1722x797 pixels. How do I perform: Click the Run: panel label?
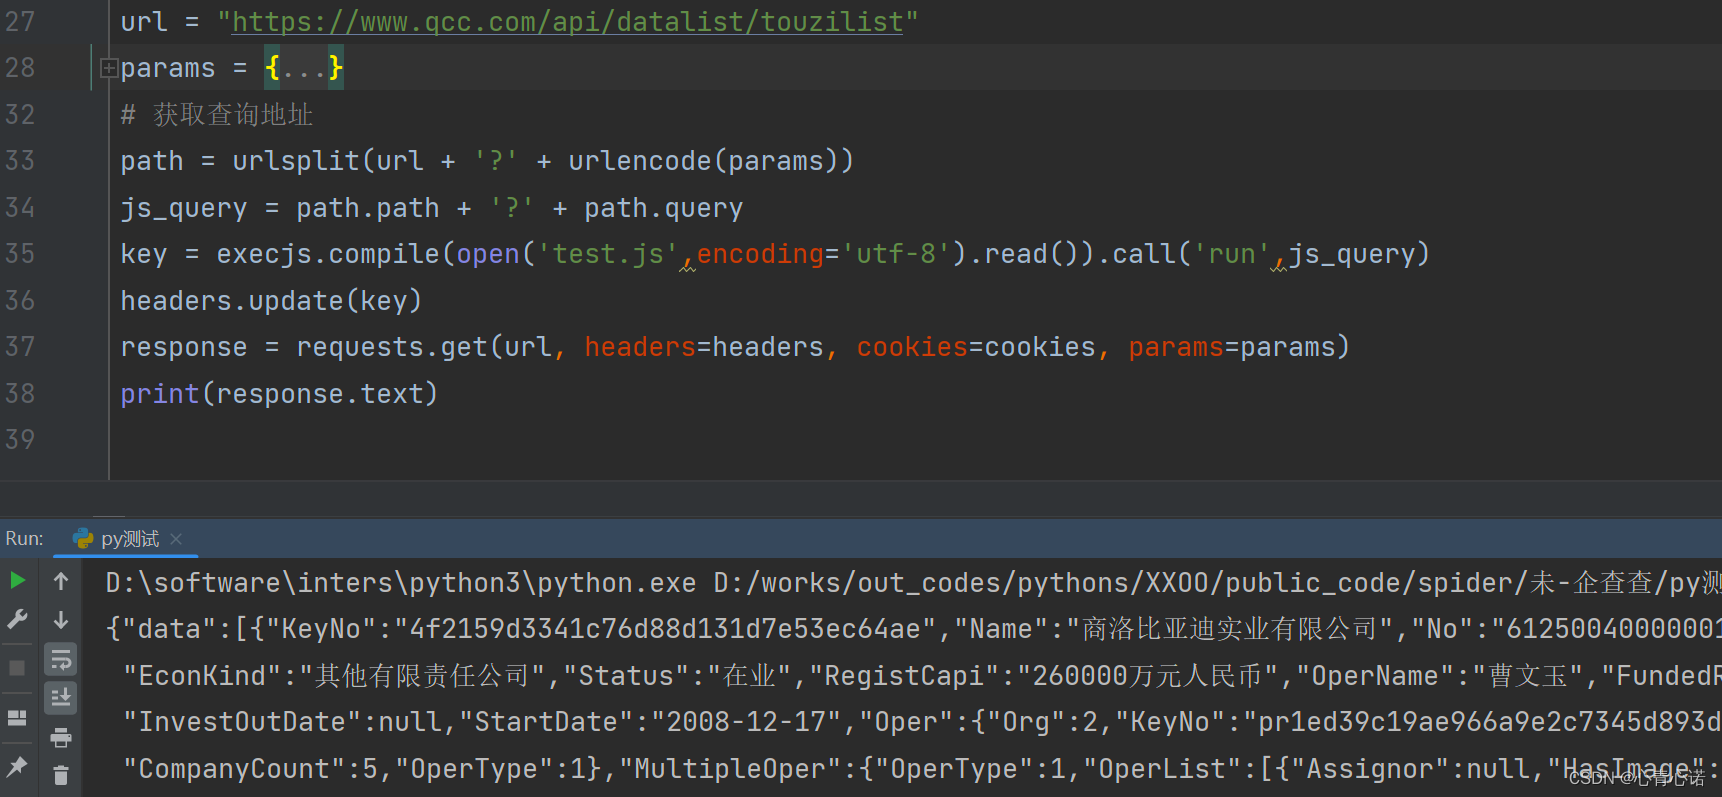point(24,539)
